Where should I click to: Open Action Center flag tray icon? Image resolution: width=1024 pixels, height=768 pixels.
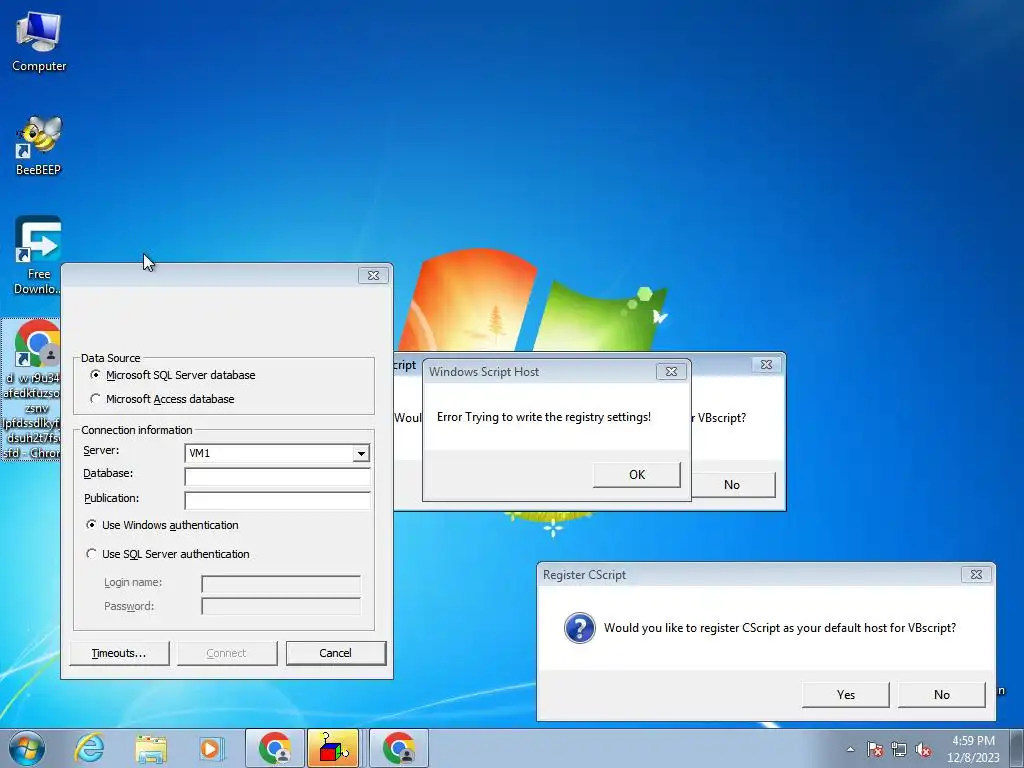[875, 749]
